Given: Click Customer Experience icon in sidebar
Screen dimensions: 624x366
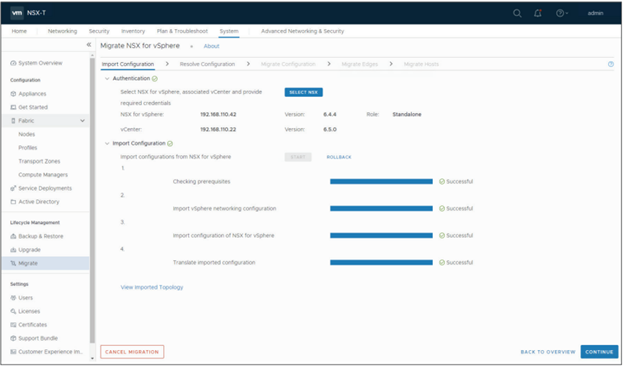Looking at the screenshot, I should [x=13, y=352].
